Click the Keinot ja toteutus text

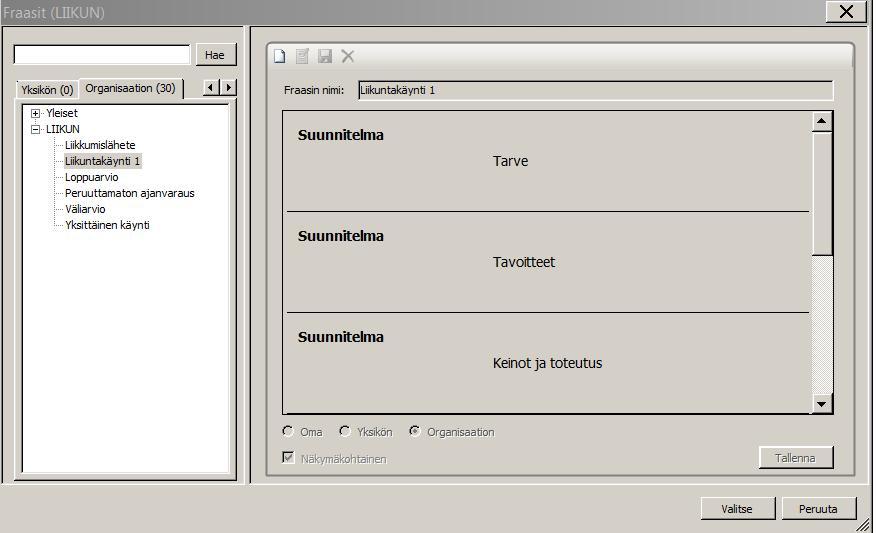tap(548, 363)
